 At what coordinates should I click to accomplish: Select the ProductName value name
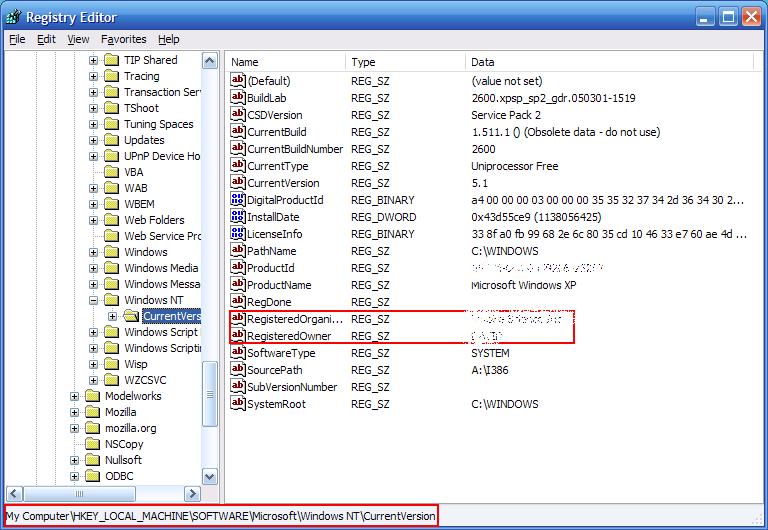pyautogui.click(x=279, y=285)
